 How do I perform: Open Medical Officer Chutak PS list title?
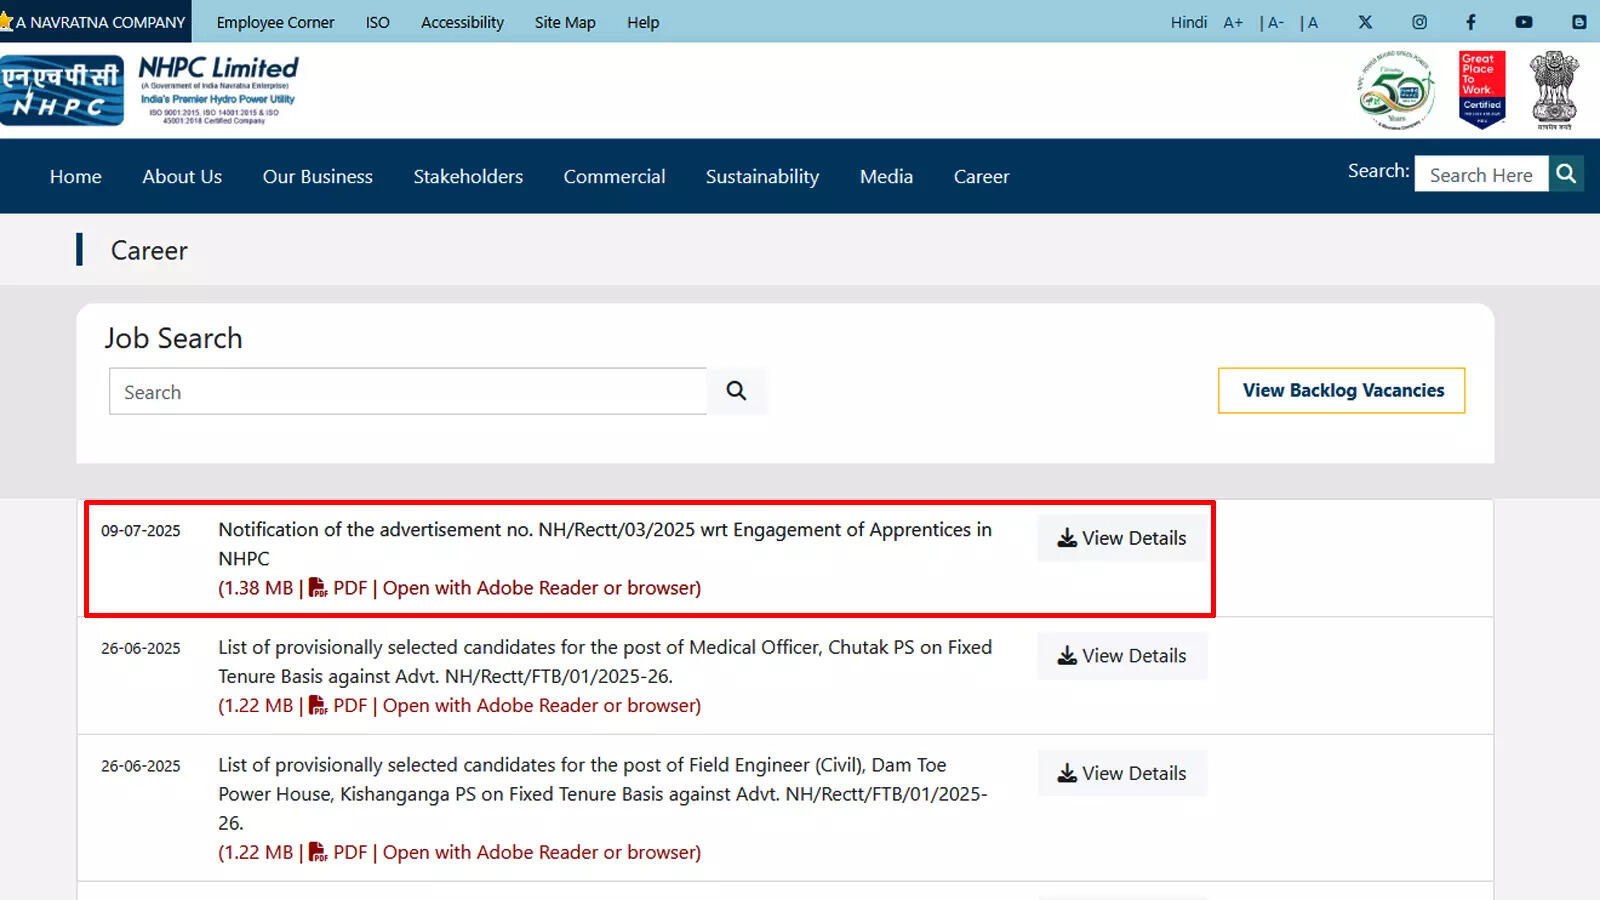point(605,662)
